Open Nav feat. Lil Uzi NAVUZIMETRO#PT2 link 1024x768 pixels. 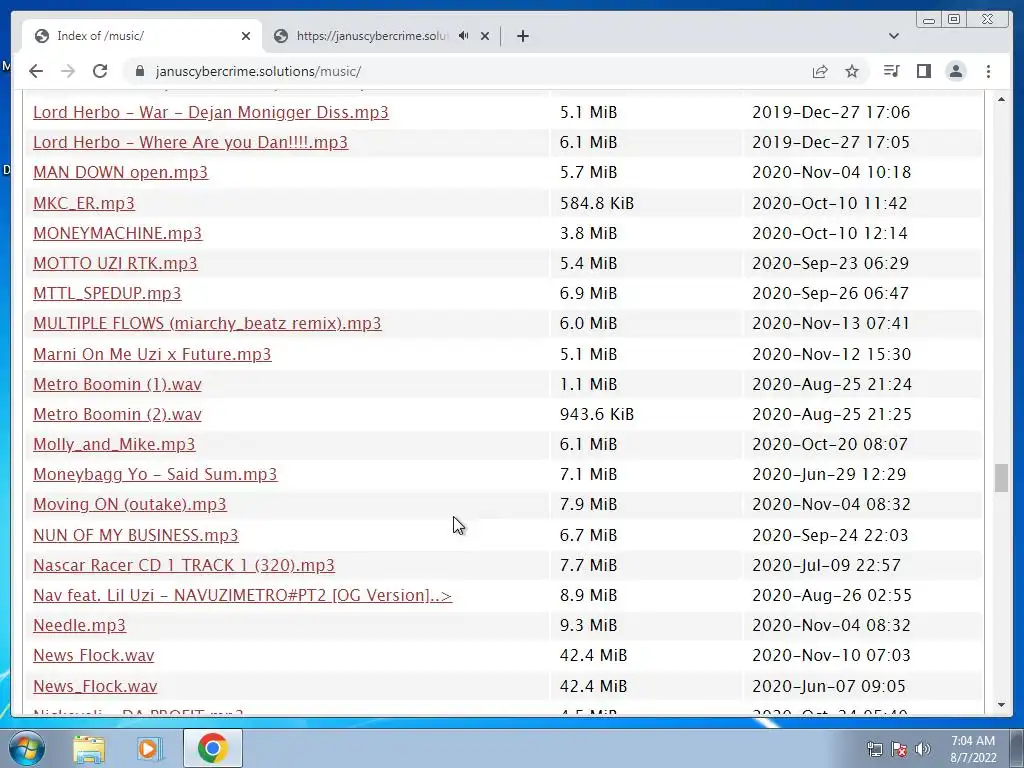pos(242,595)
